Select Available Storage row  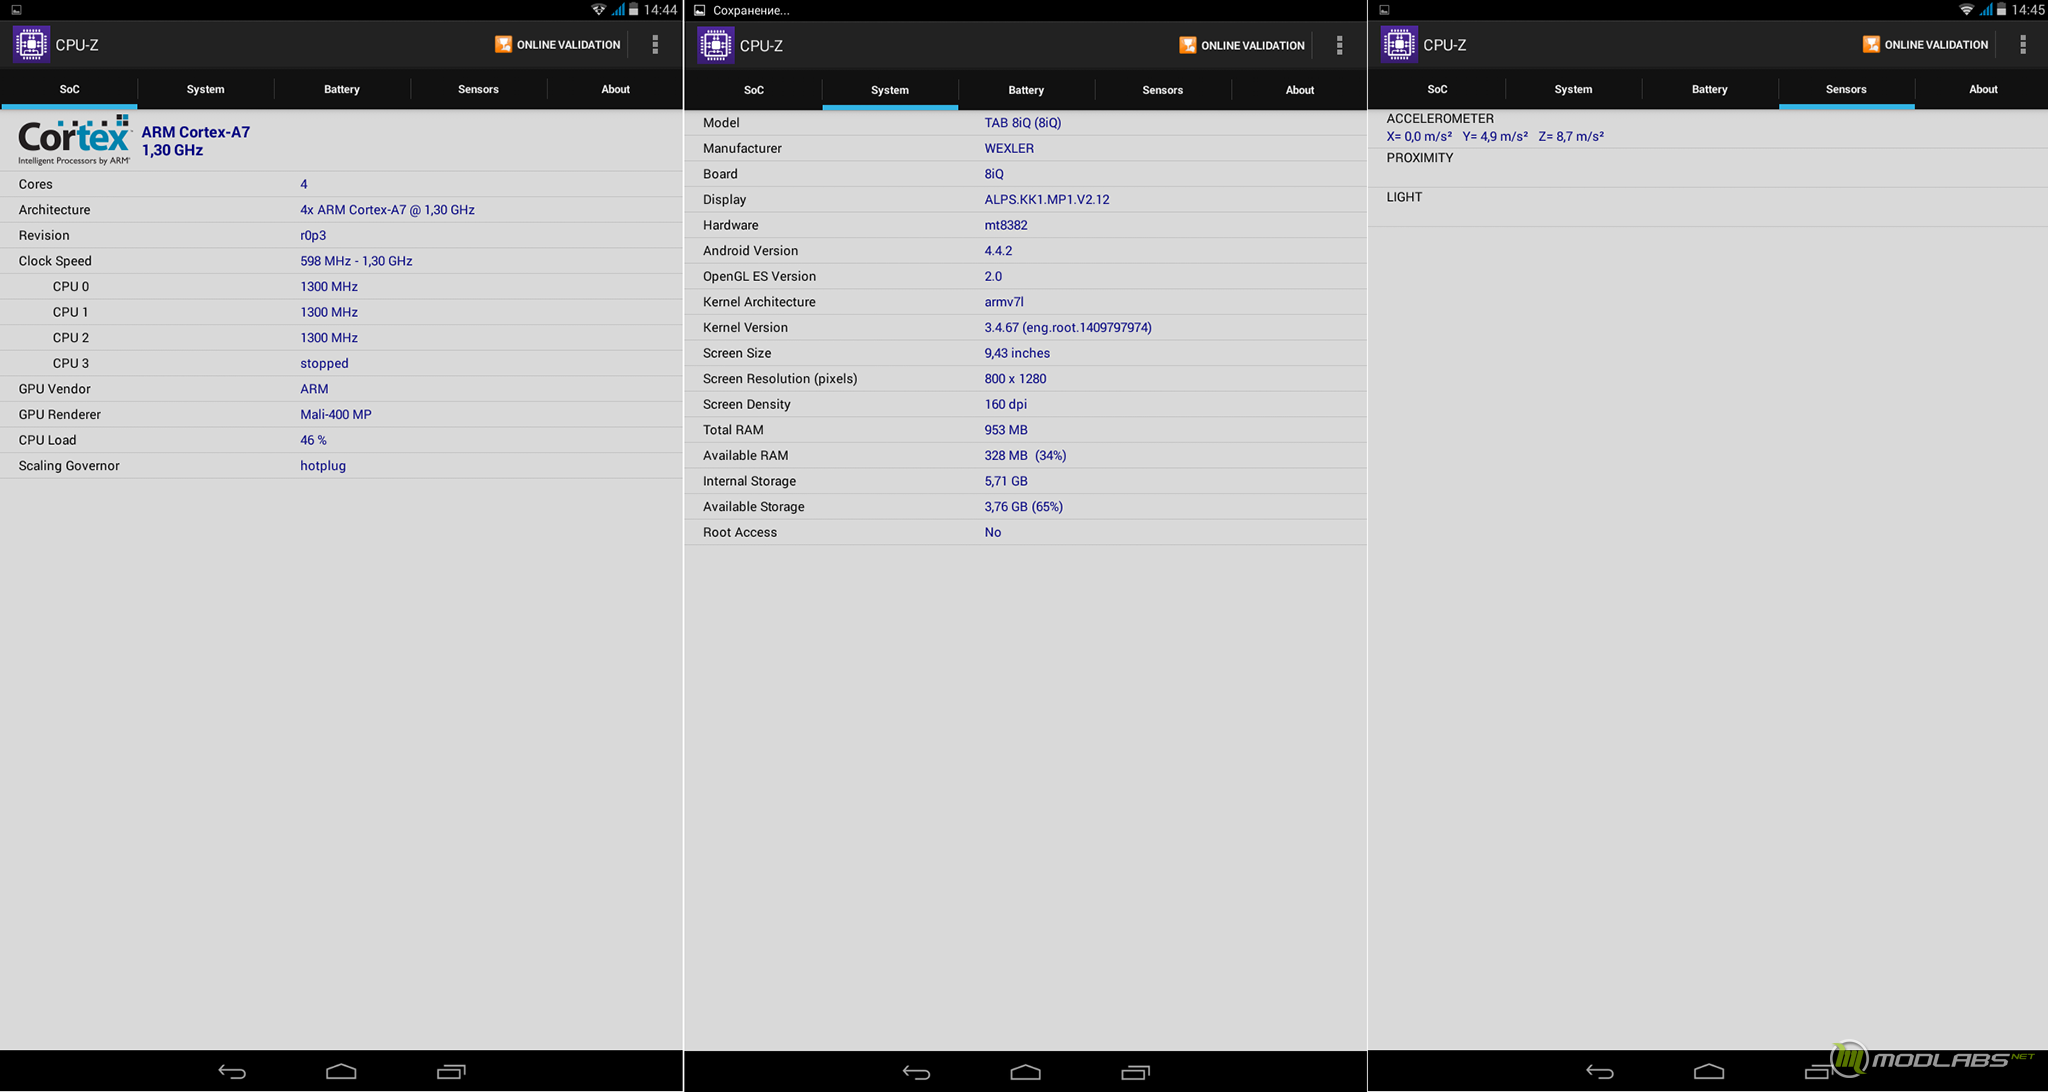pos(1025,507)
